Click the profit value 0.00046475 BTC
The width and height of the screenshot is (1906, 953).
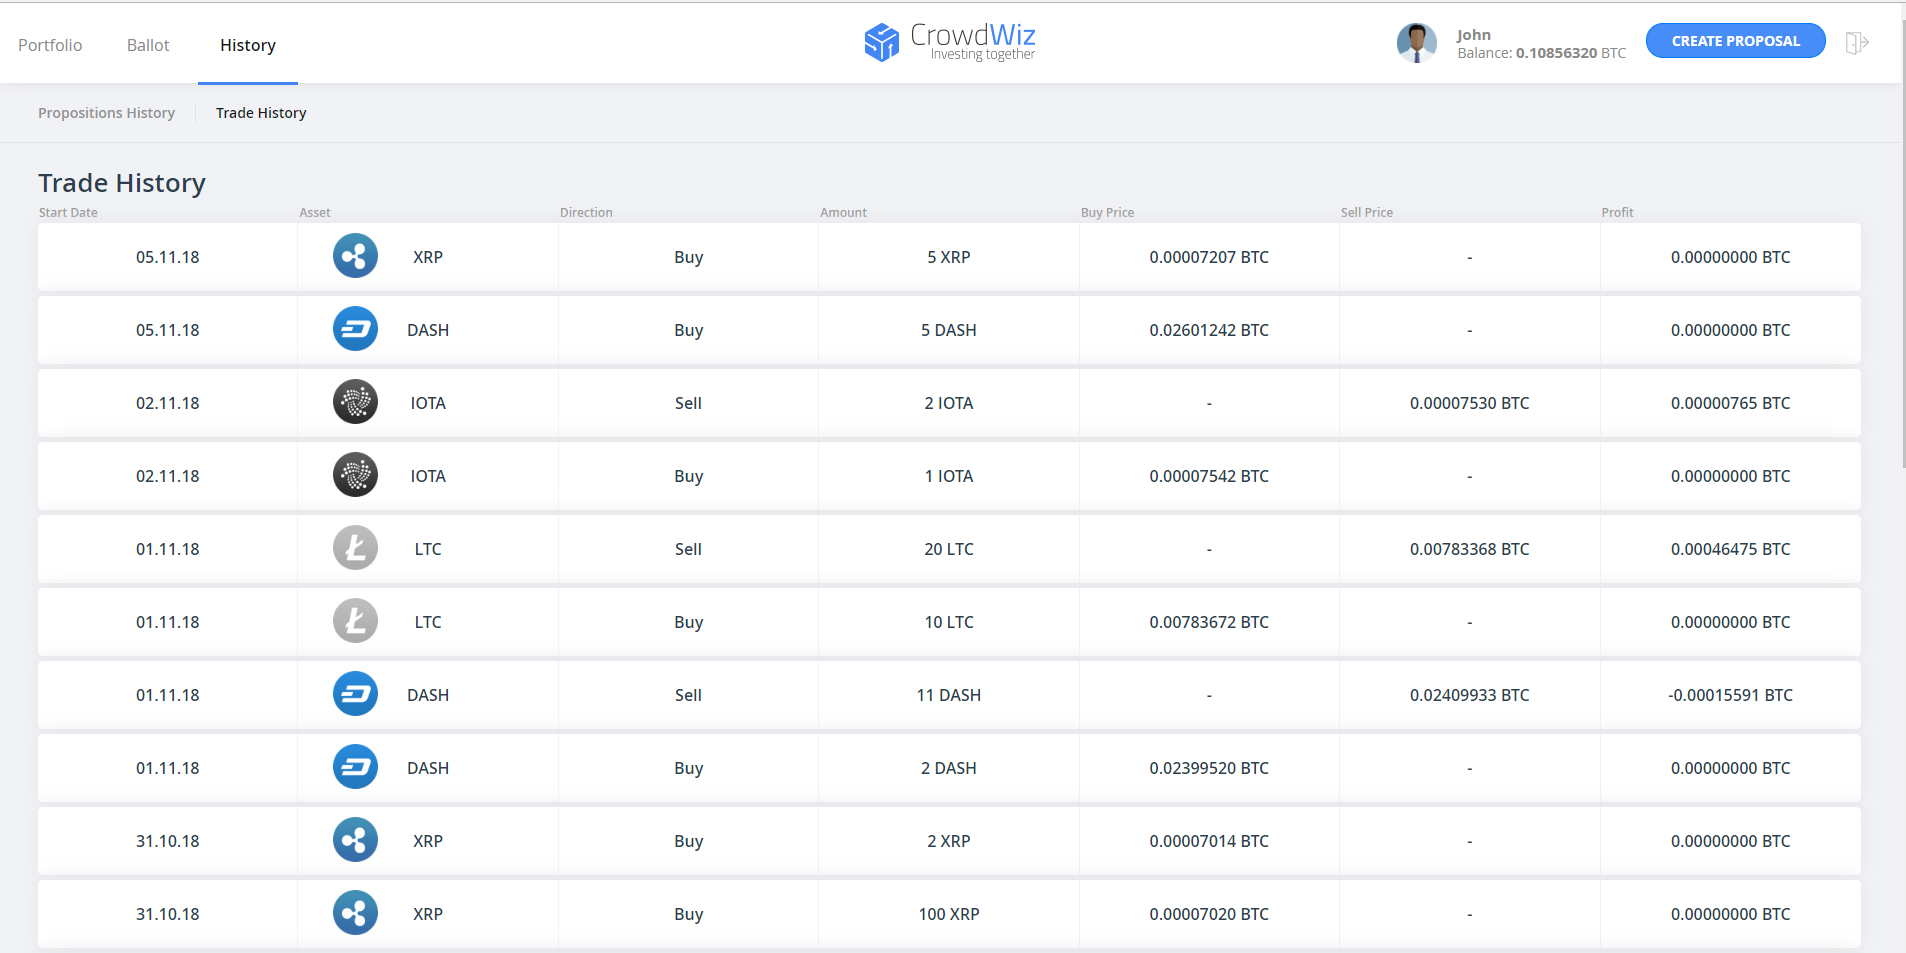tap(1730, 549)
